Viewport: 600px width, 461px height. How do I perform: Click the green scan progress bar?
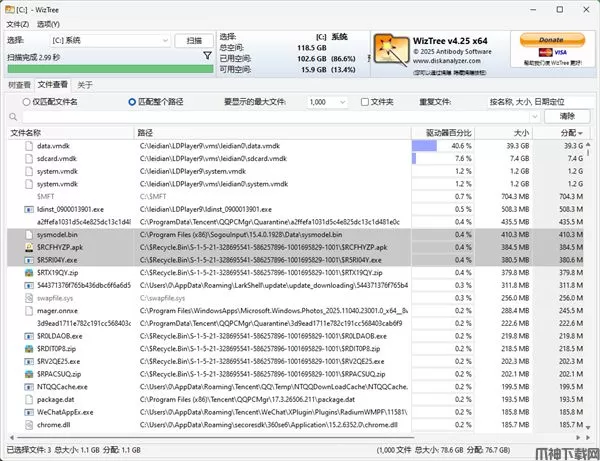[102, 69]
